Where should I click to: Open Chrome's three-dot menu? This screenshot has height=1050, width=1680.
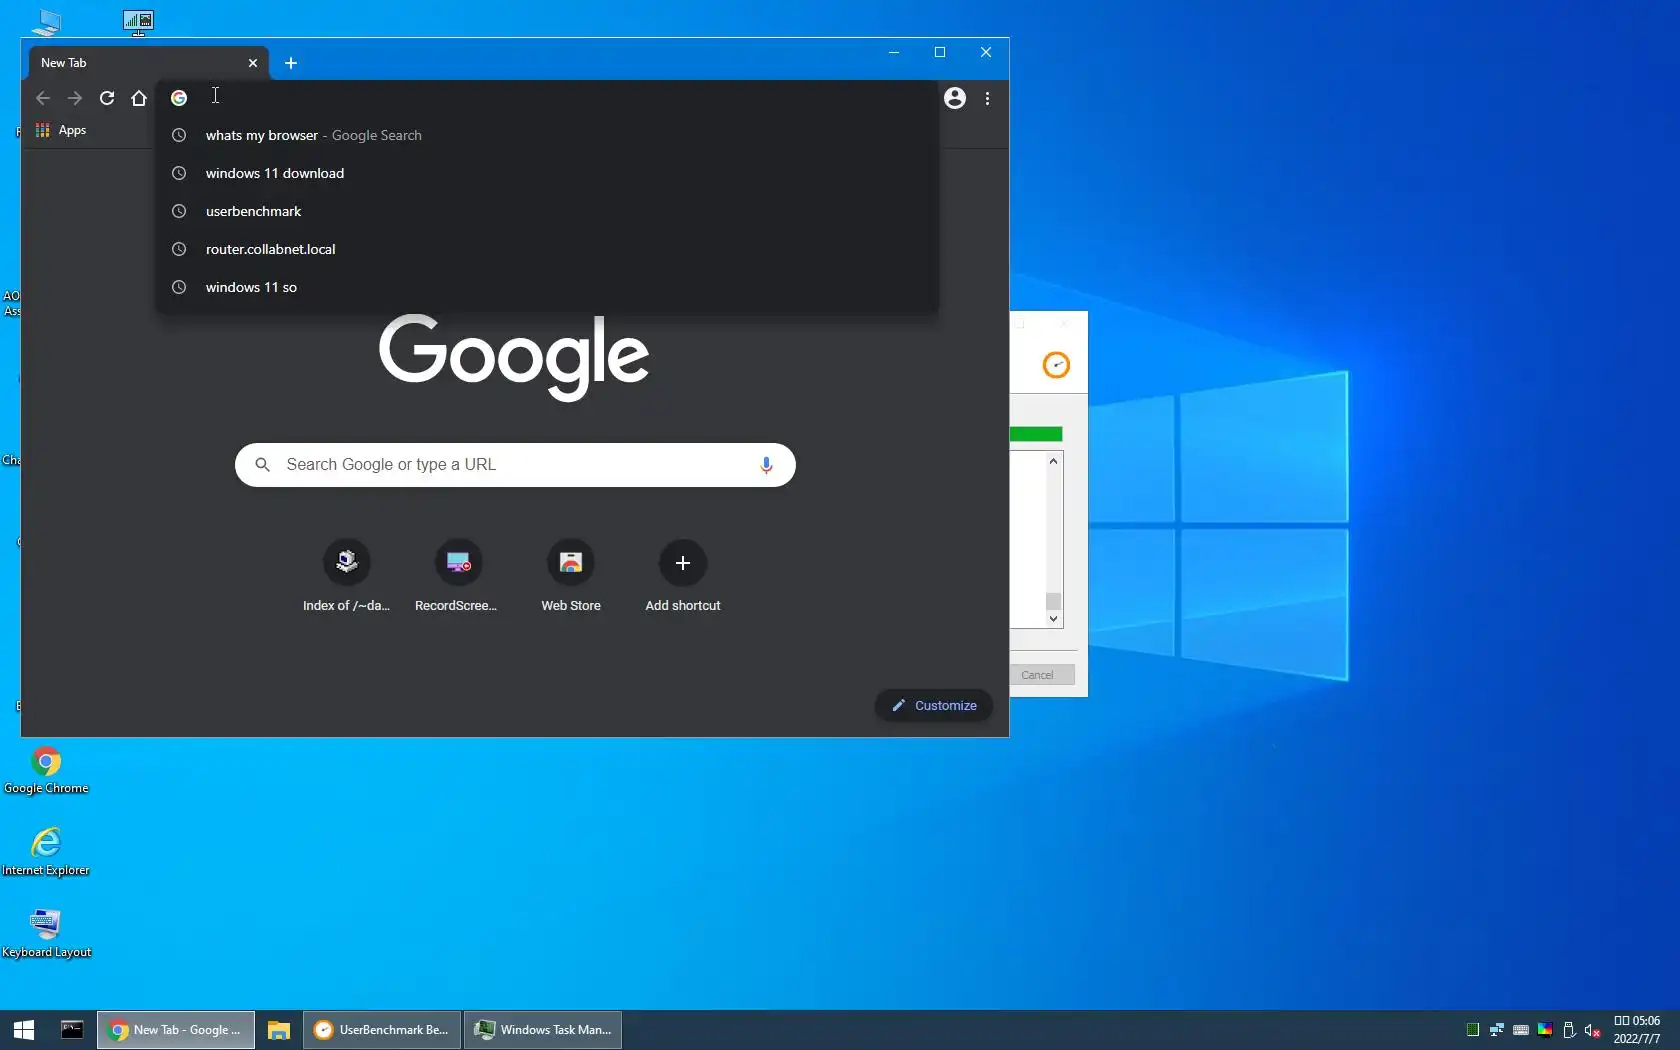pyautogui.click(x=988, y=98)
